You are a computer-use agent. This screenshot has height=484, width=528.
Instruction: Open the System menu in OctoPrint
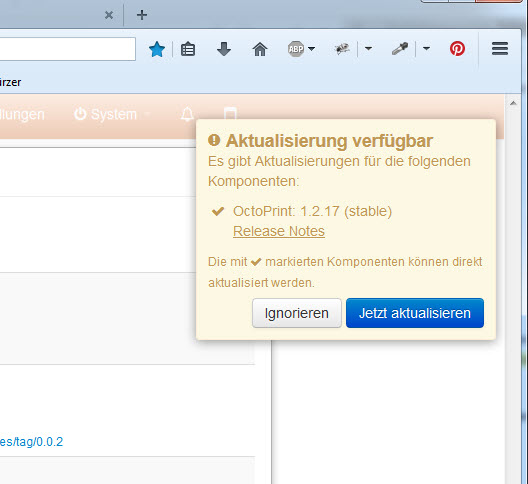click(112, 115)
